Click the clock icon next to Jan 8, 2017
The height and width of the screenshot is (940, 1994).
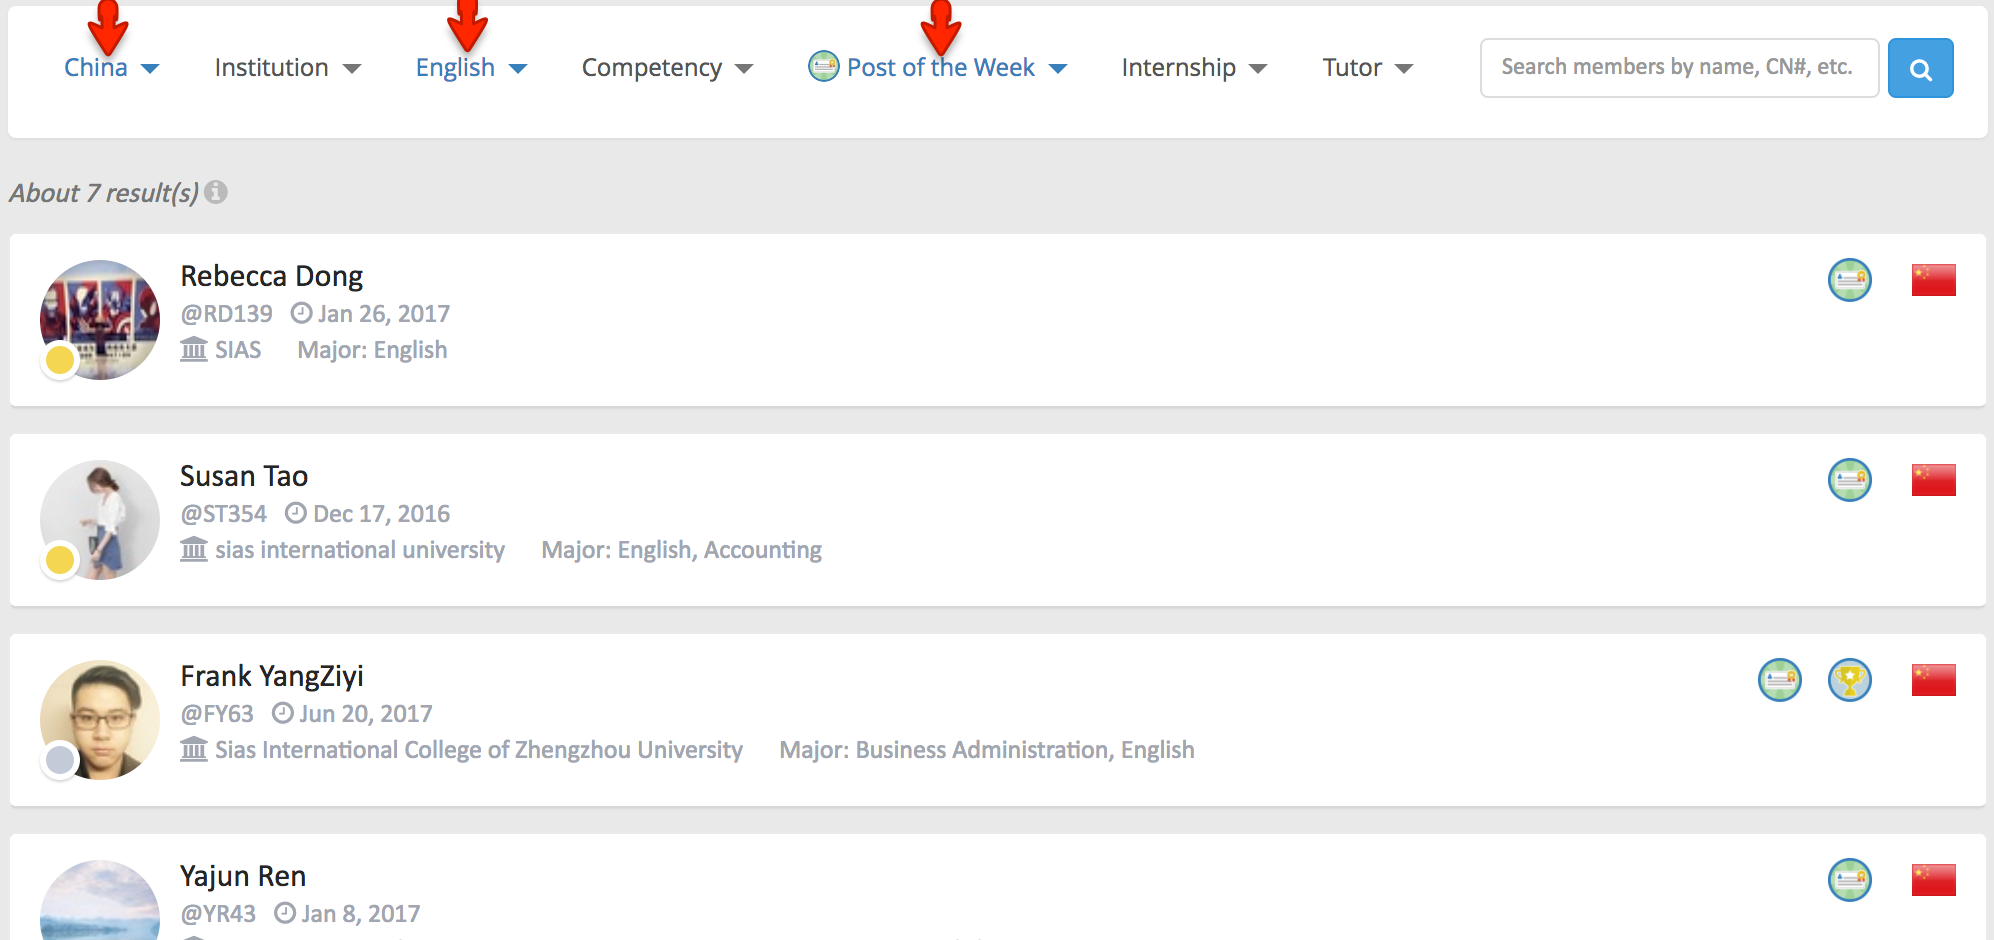pyautogui.click(x=284, y=913)
